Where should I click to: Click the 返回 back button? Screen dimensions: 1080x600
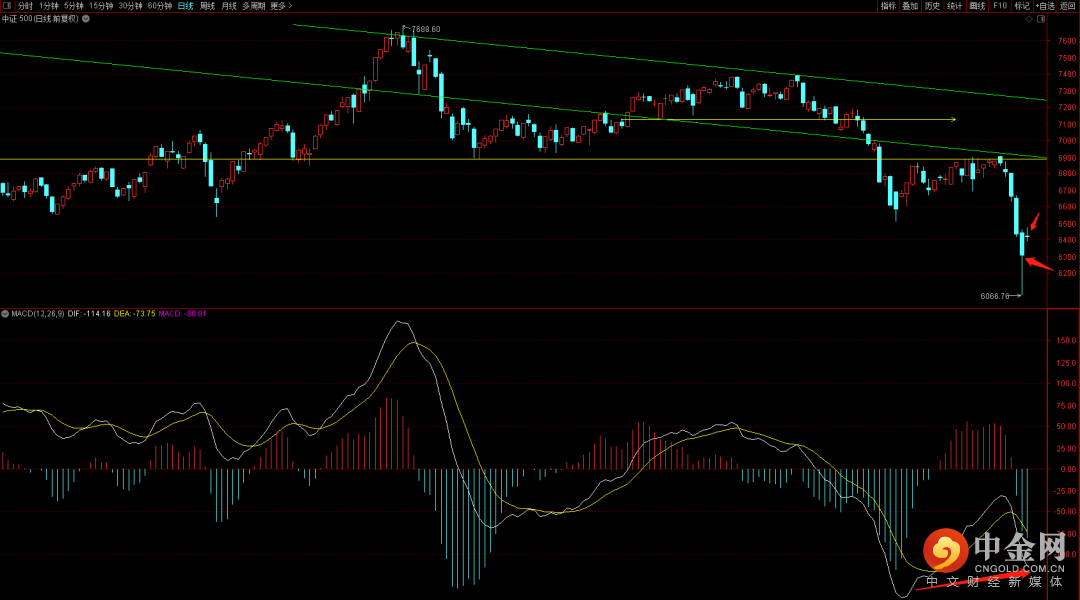tap(1068, 6)
